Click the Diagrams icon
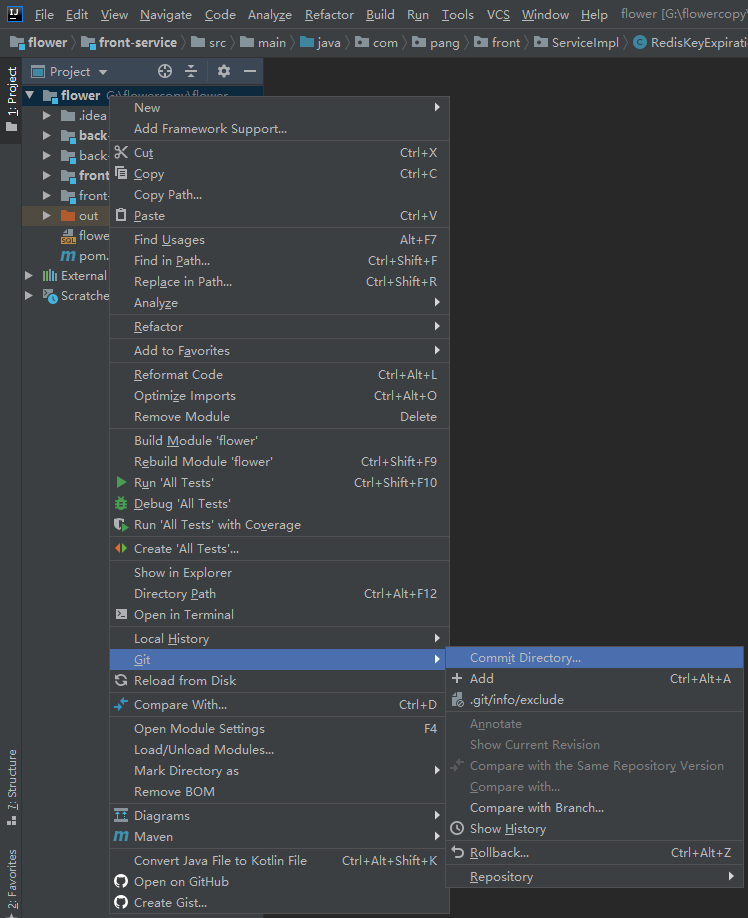 point(121,815)
